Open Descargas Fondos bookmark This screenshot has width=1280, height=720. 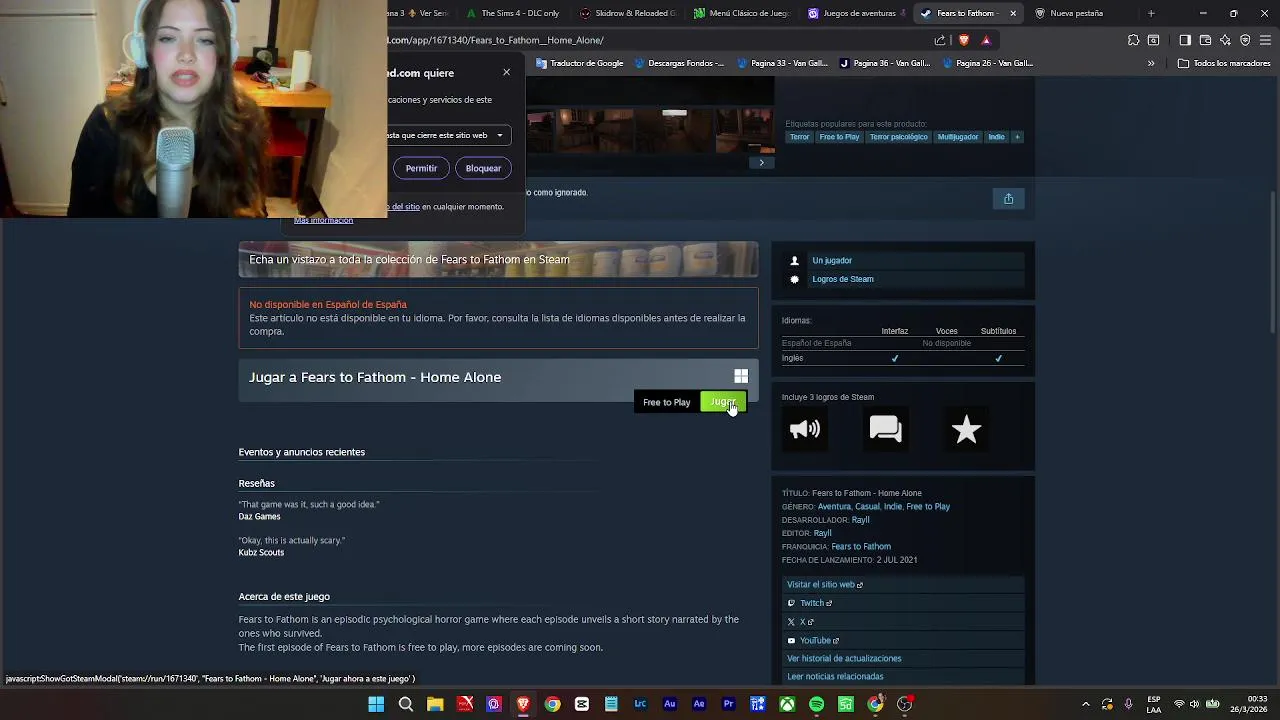pyautogui.click(x=678, y=63)
